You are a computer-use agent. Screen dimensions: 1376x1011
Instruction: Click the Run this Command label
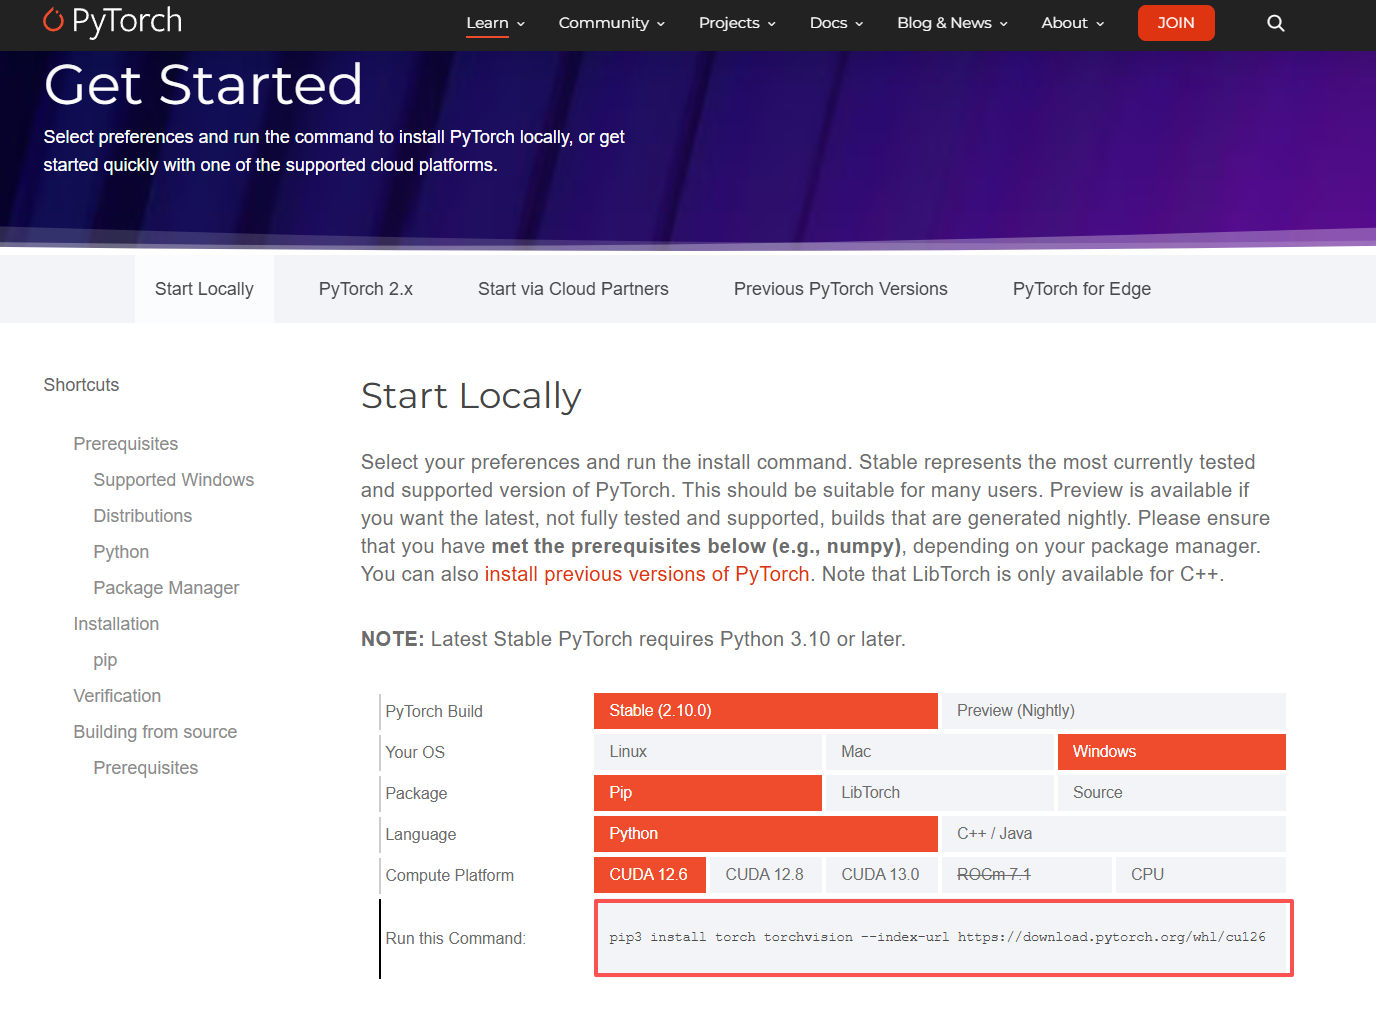(456, 939)
